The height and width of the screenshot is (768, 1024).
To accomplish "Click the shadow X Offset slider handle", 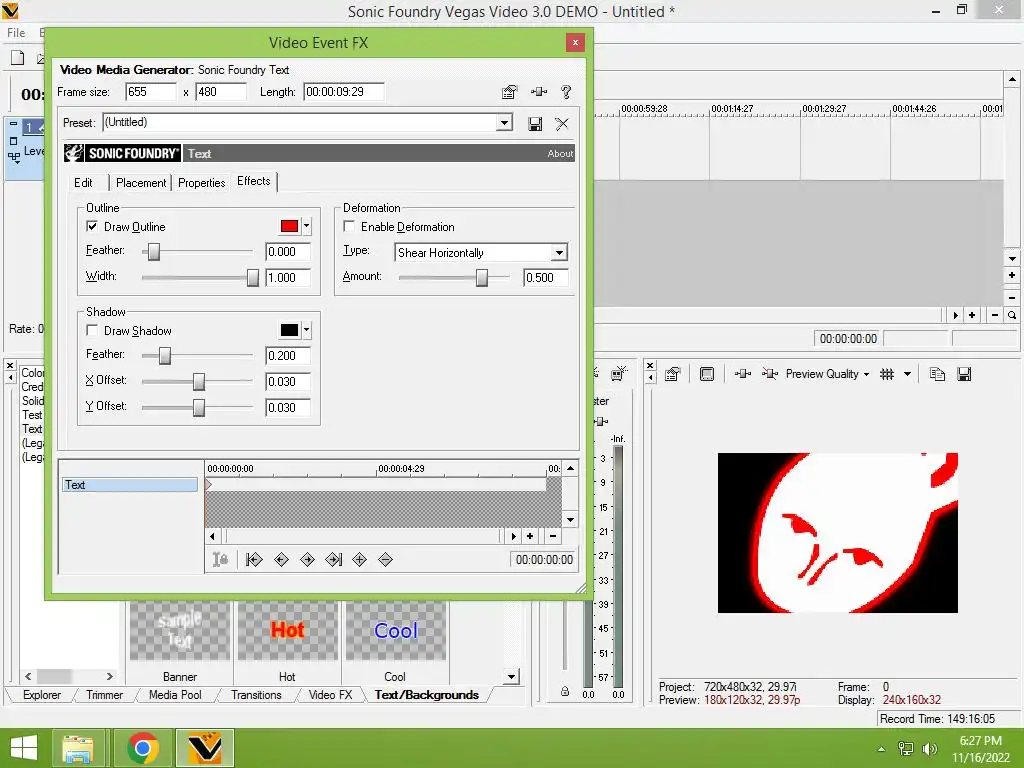I will point(199,381).
